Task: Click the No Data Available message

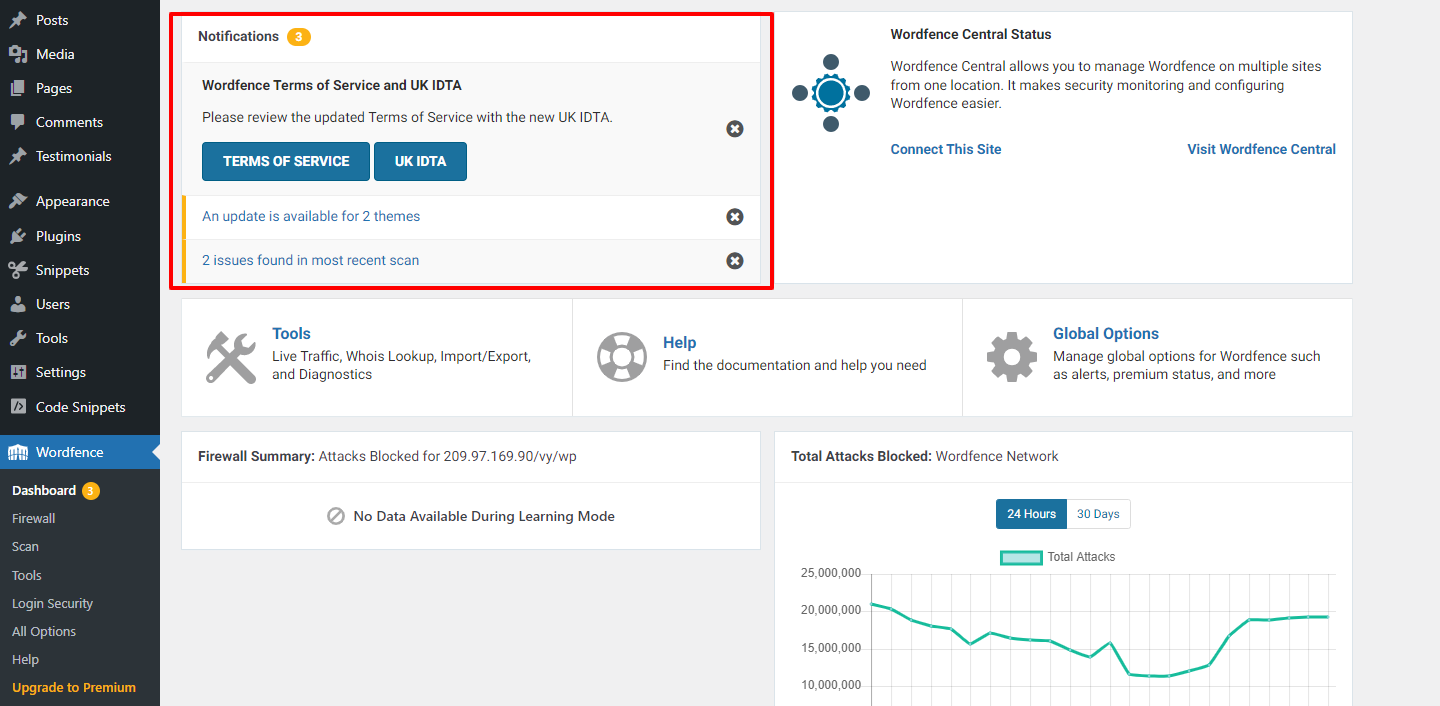Action: (x=471, y=517)
